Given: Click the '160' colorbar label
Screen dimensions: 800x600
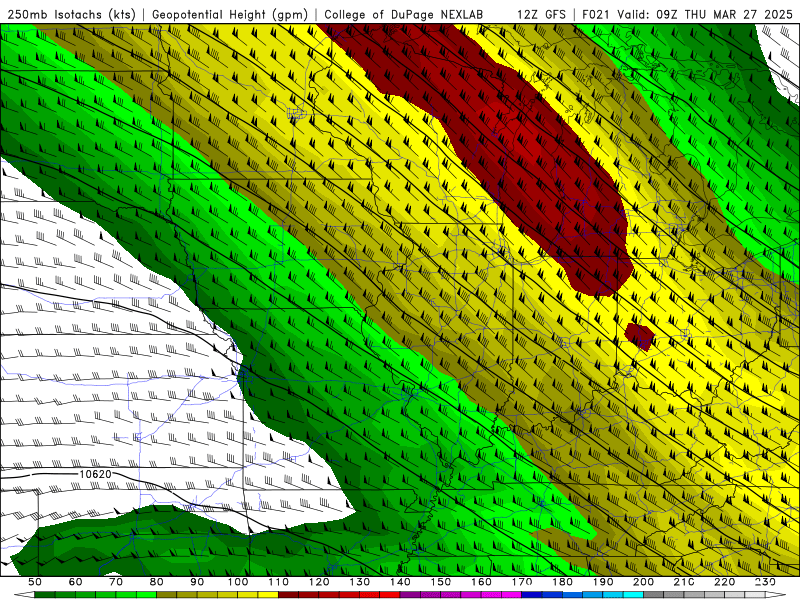Looking at the screenshot, I should [x=481, y=582].
